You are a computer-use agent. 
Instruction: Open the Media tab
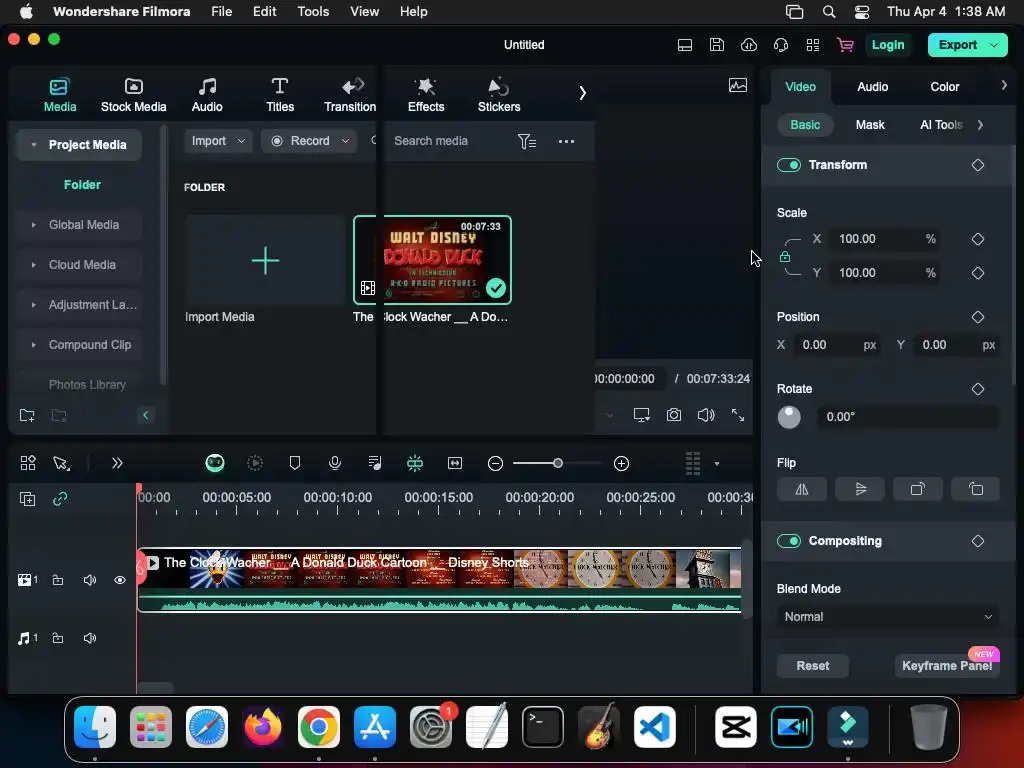tap(59, 95)
